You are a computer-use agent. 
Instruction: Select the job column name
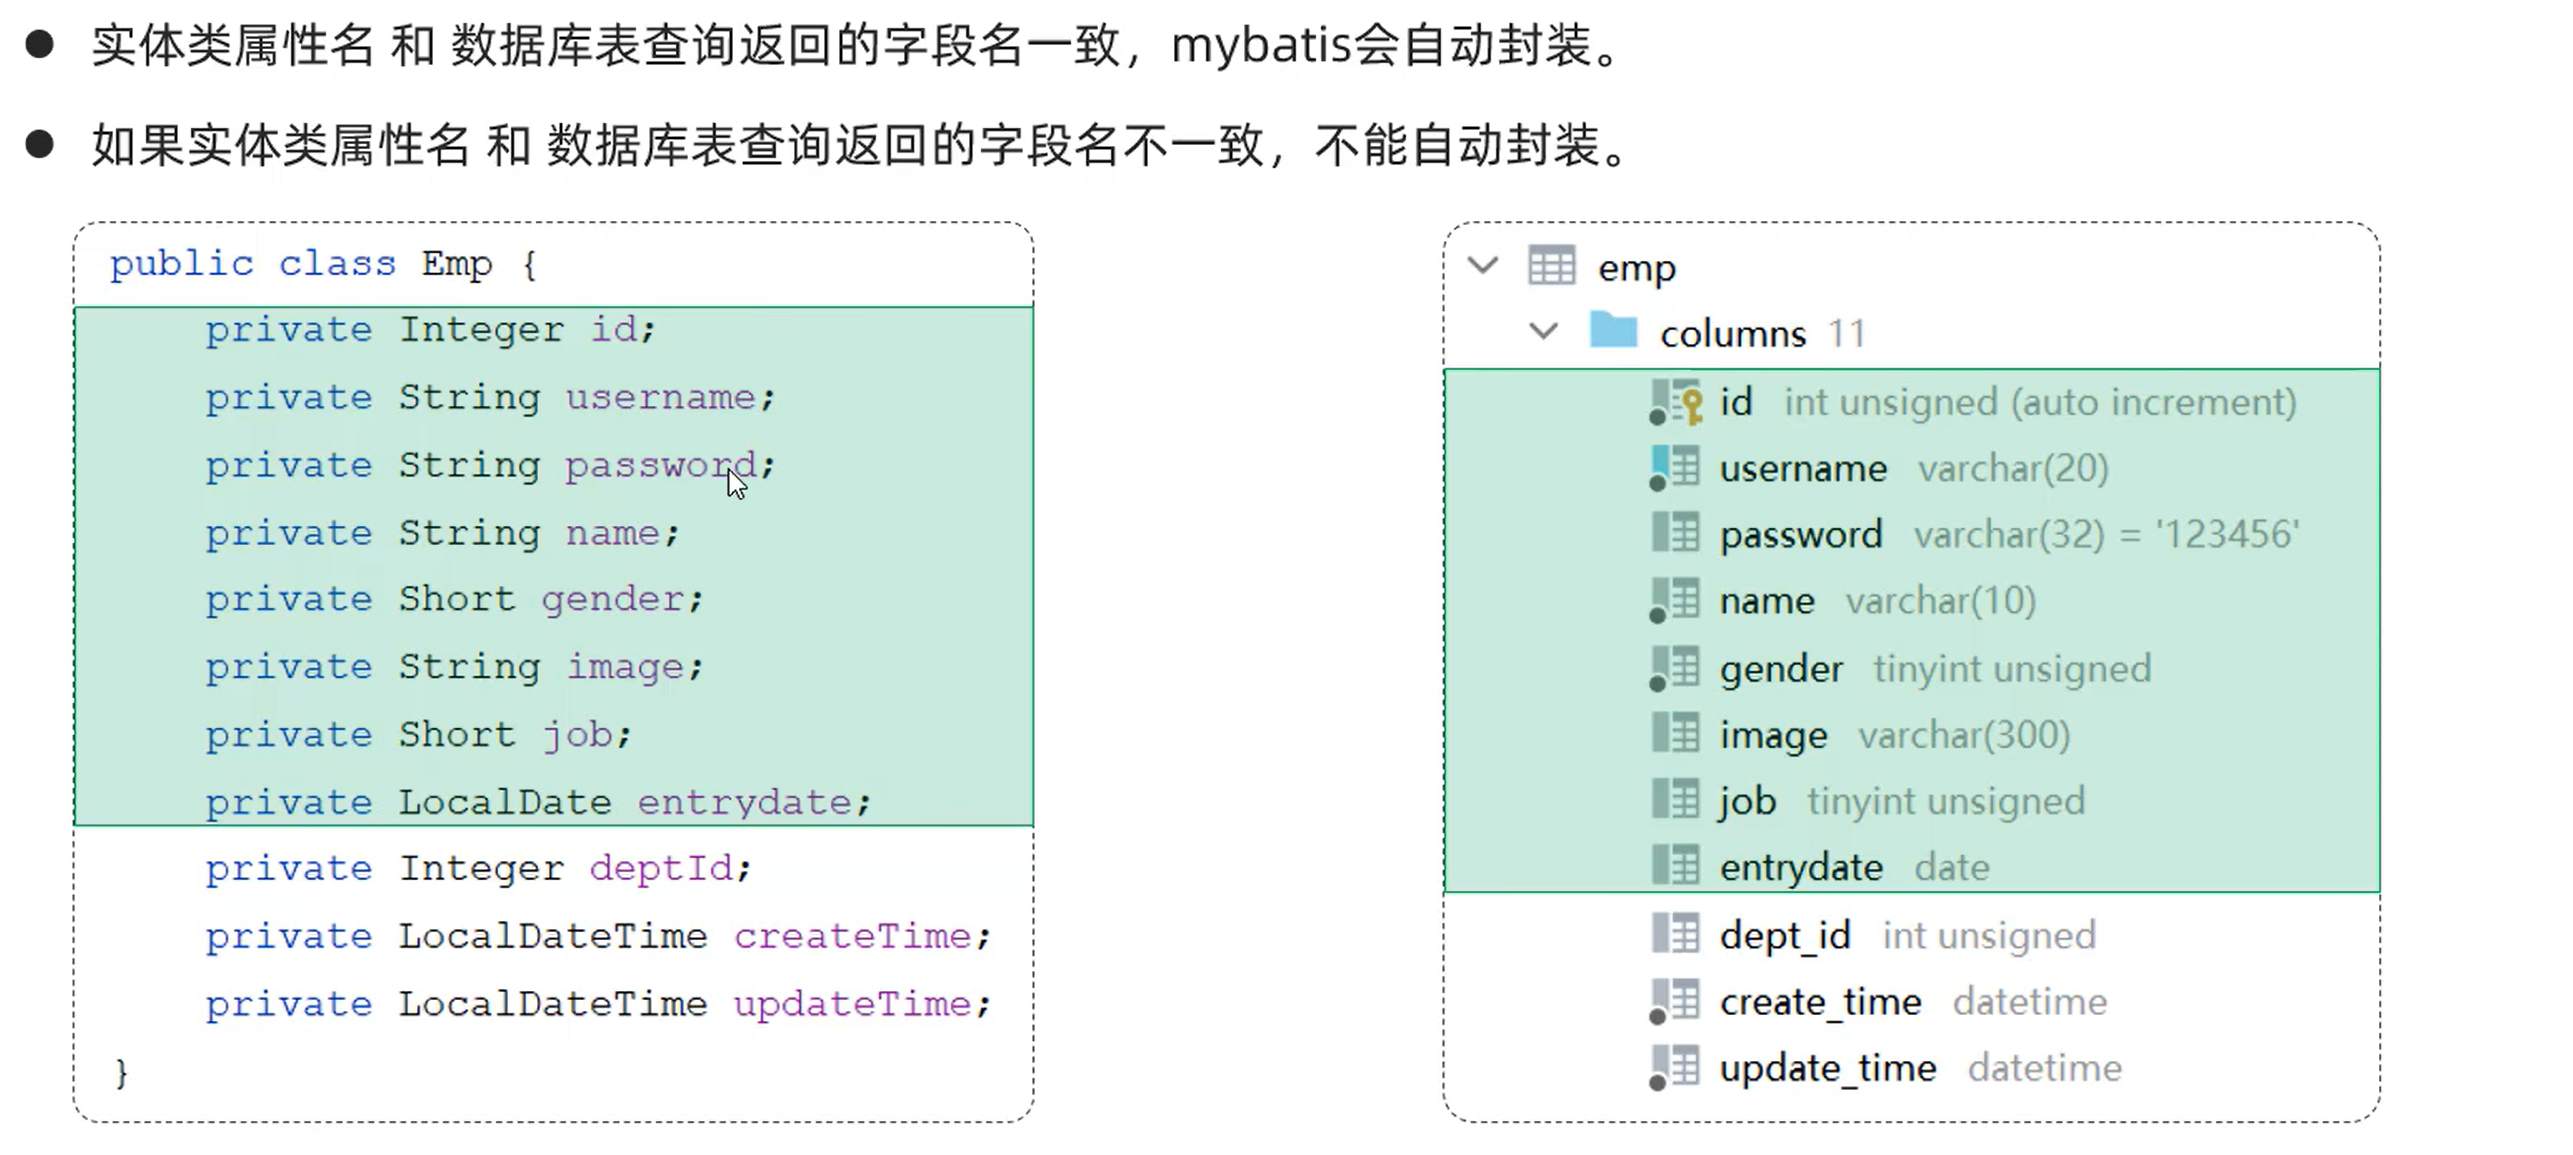click(1747, 801)
